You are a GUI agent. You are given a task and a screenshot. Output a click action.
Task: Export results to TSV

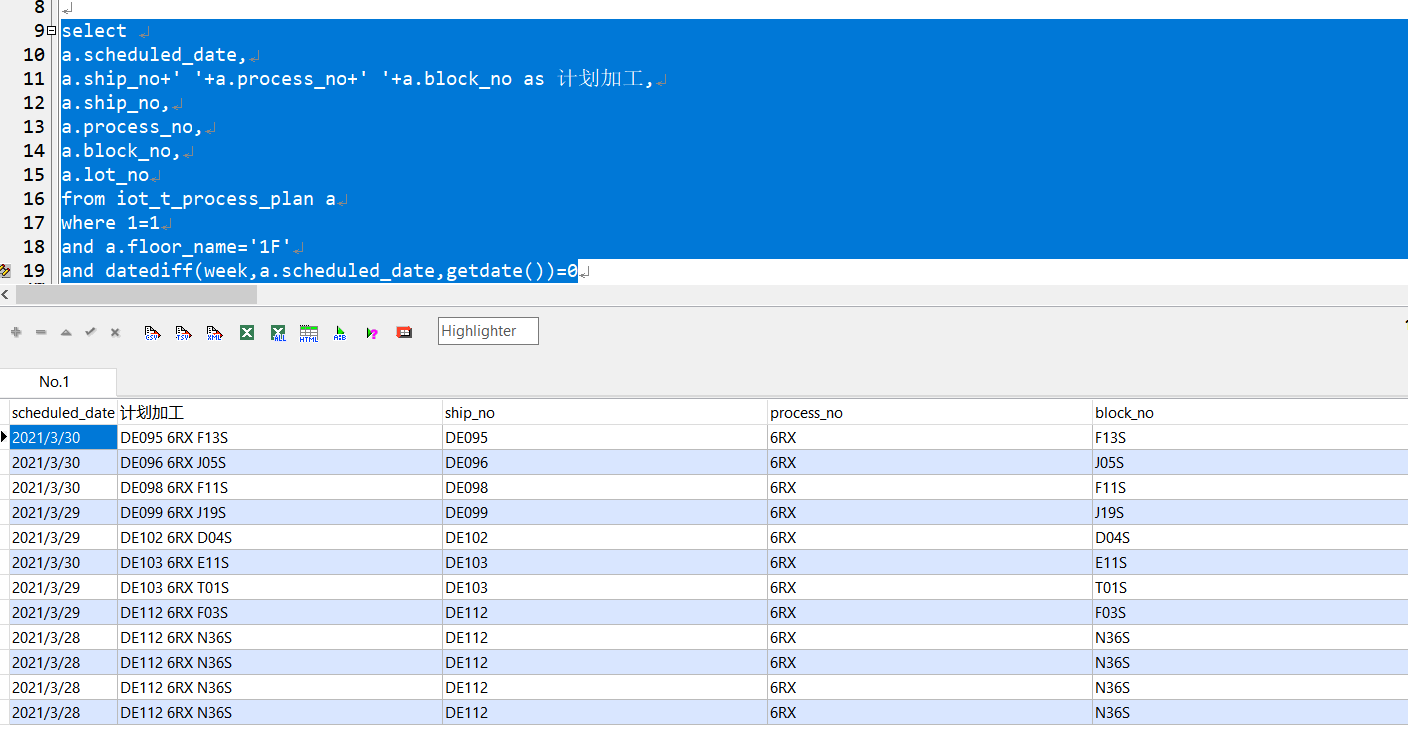(x=184, y=332)
